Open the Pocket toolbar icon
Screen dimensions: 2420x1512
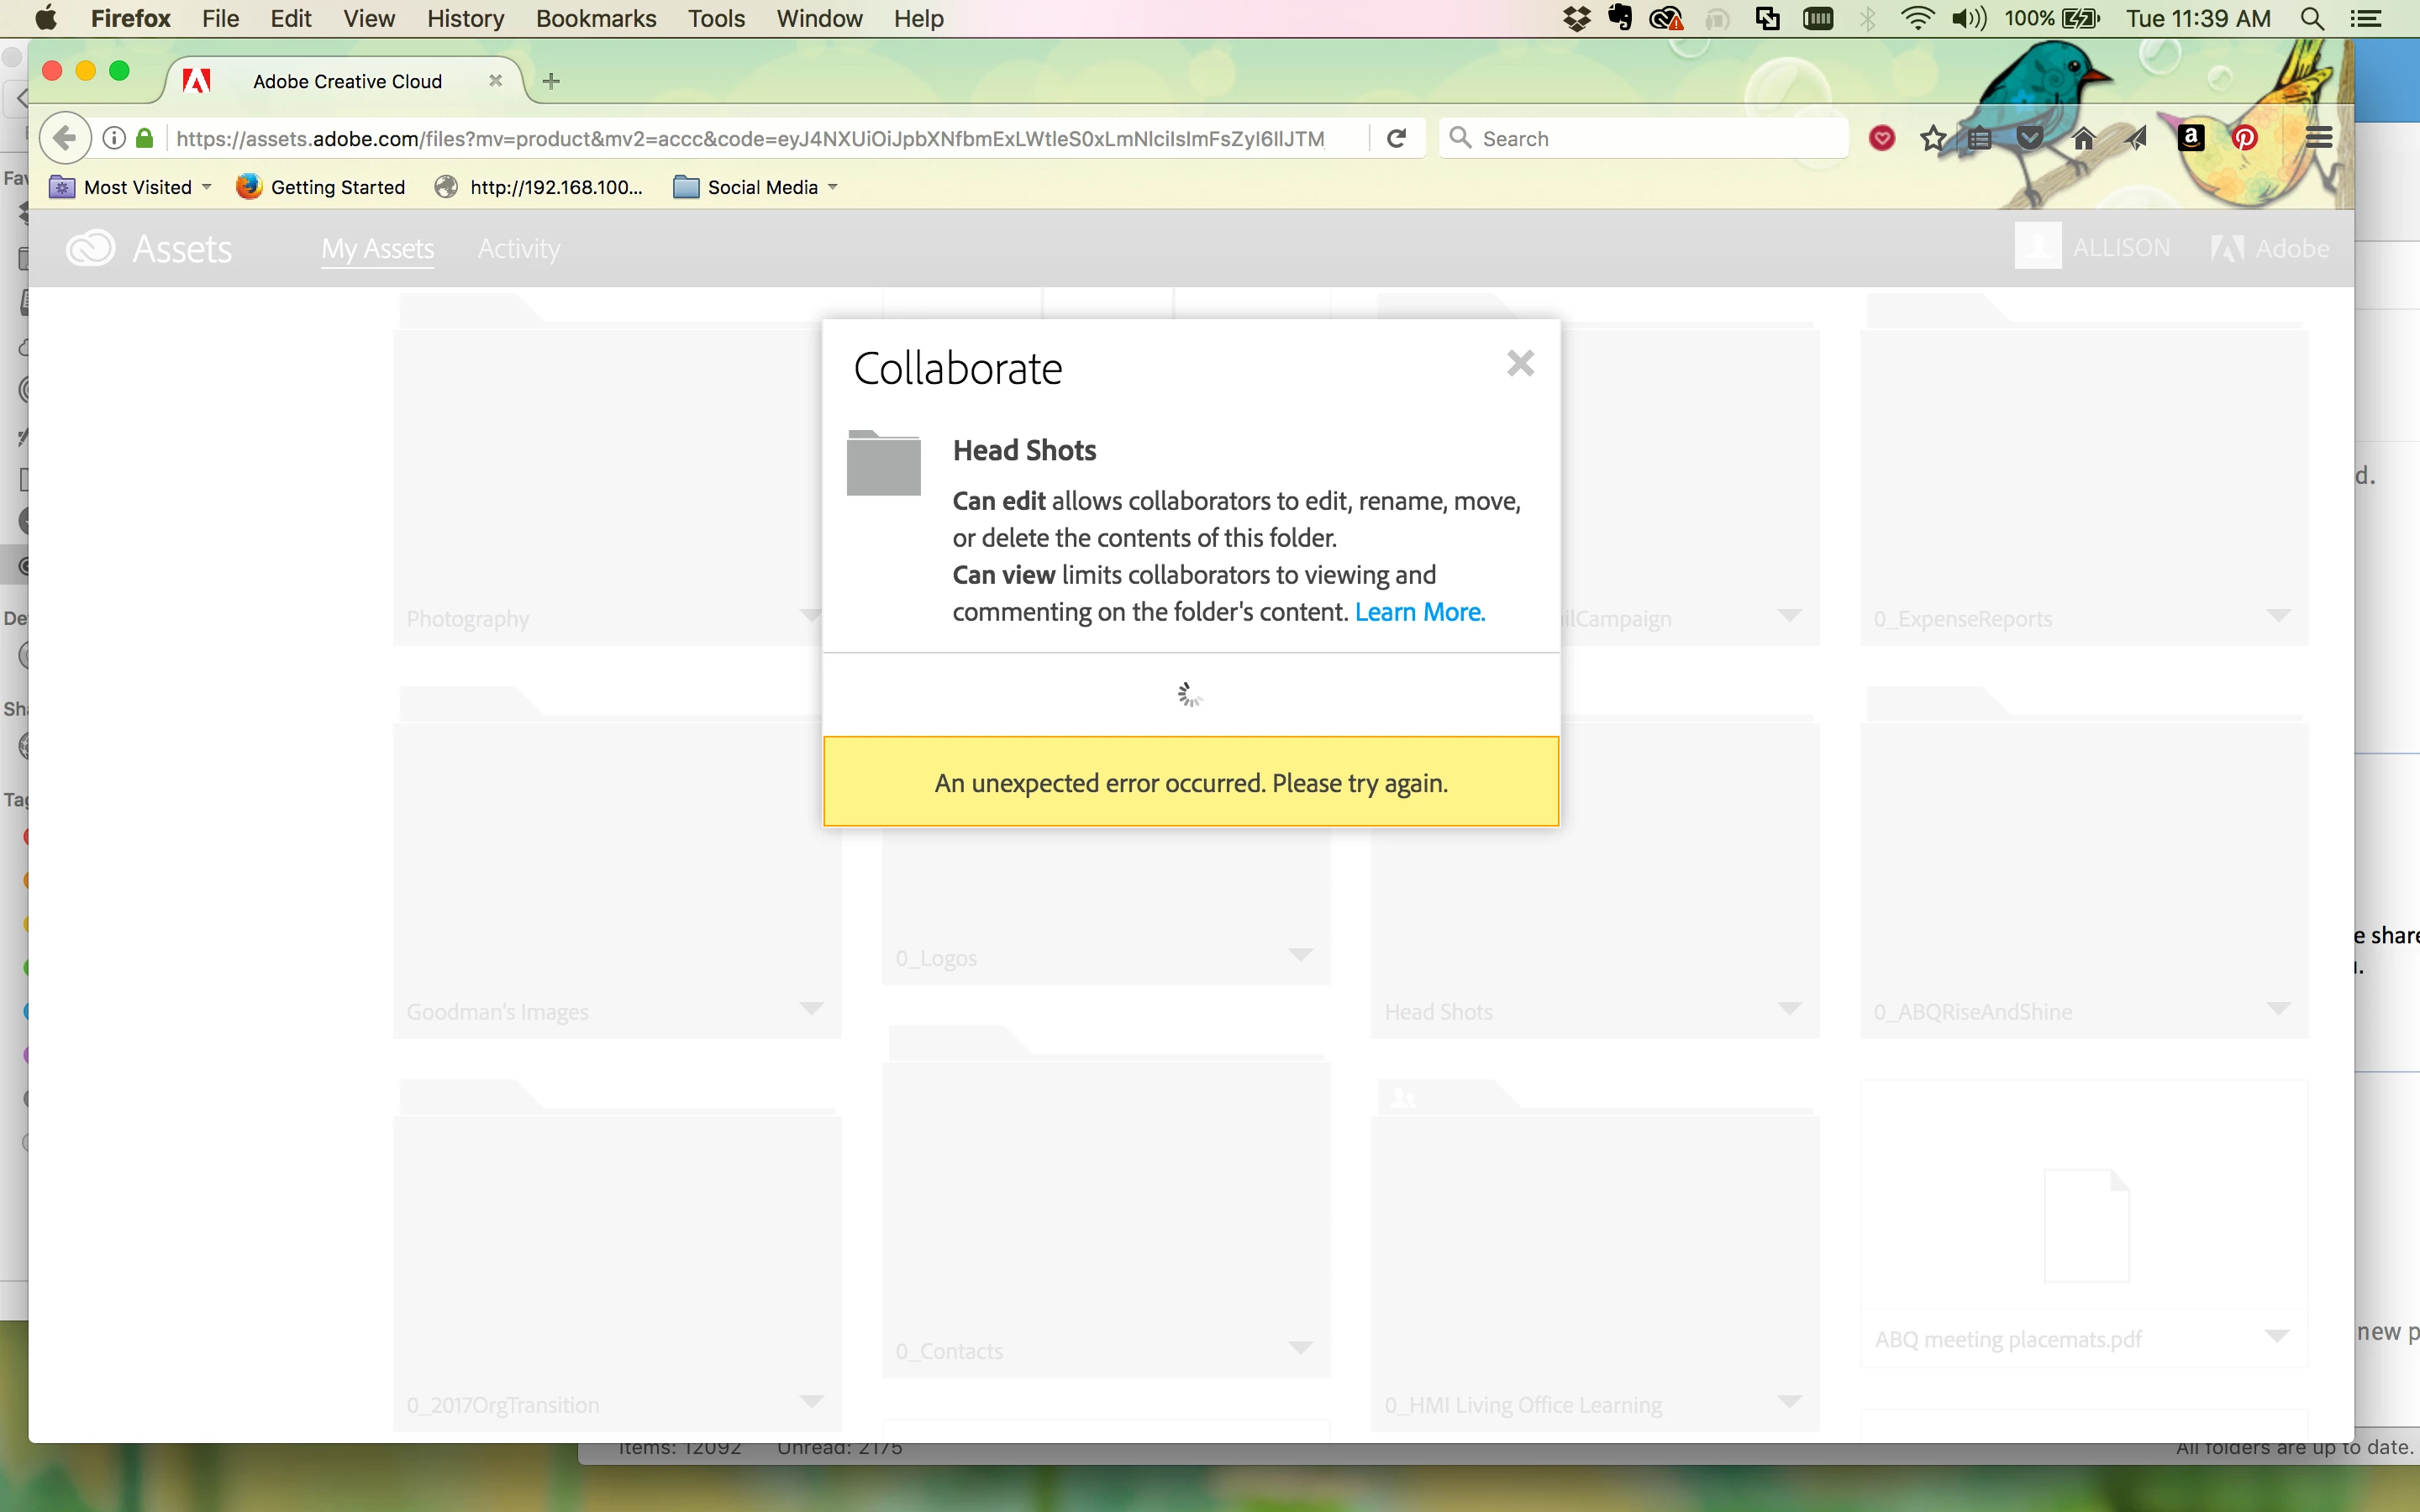click(2030, 138)
